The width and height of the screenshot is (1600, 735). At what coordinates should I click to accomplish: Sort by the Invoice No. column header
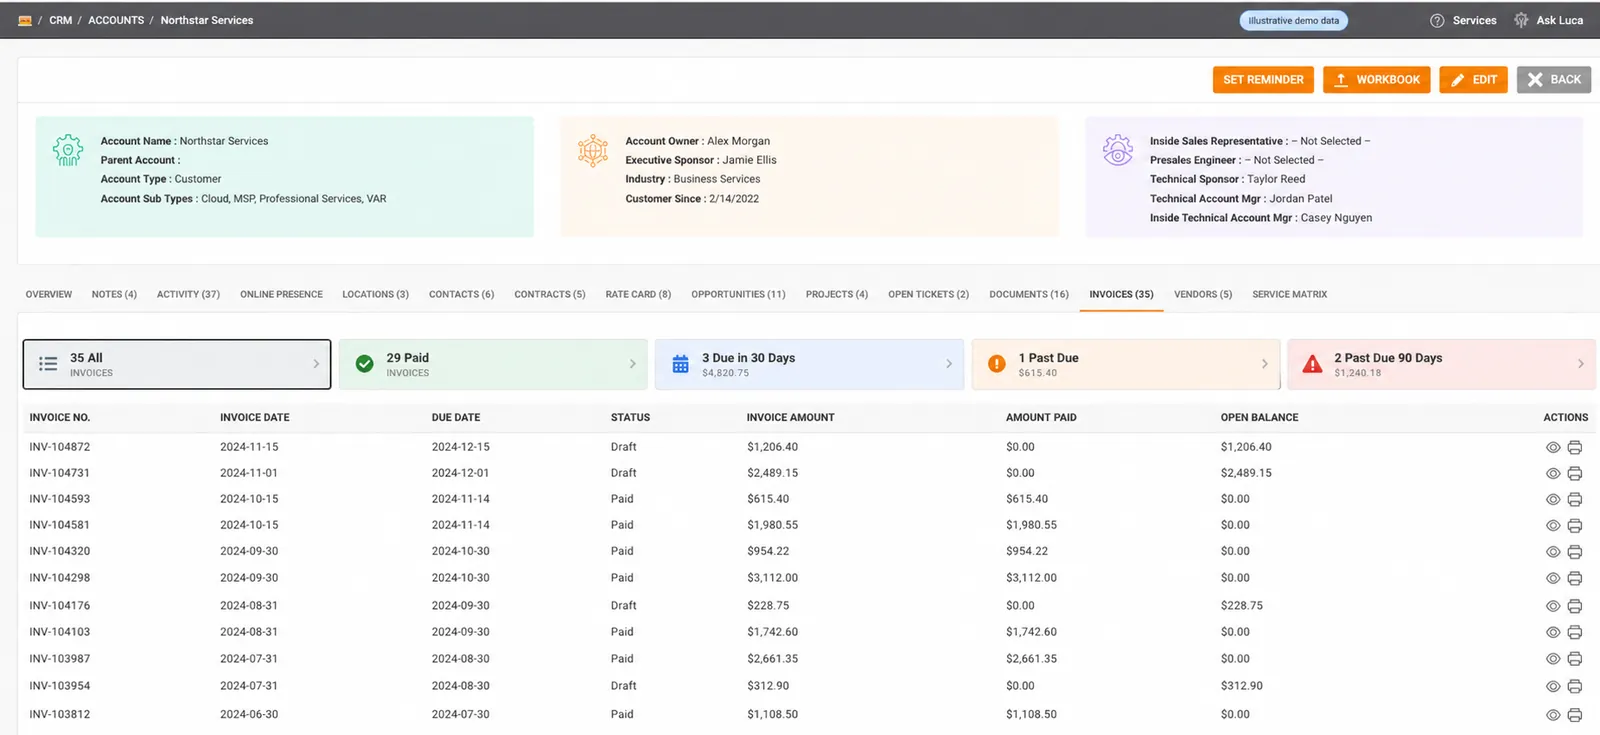60,418
